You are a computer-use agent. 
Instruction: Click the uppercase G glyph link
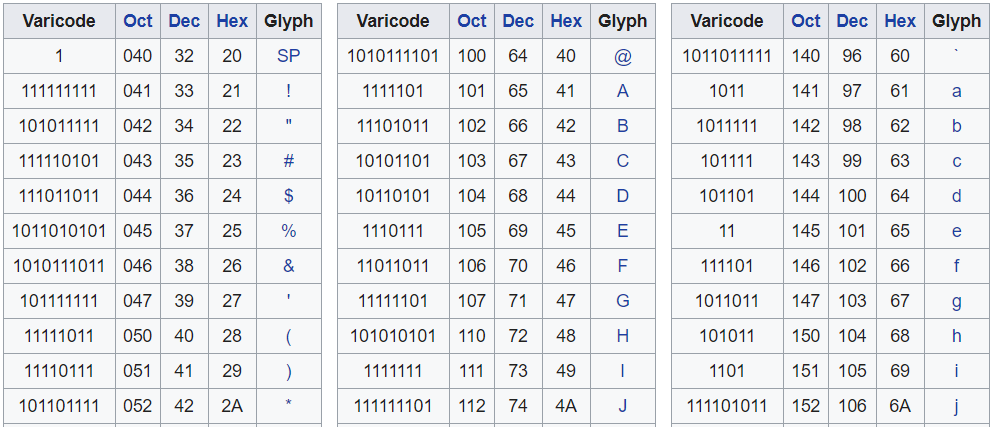click(x=623, y=301)
